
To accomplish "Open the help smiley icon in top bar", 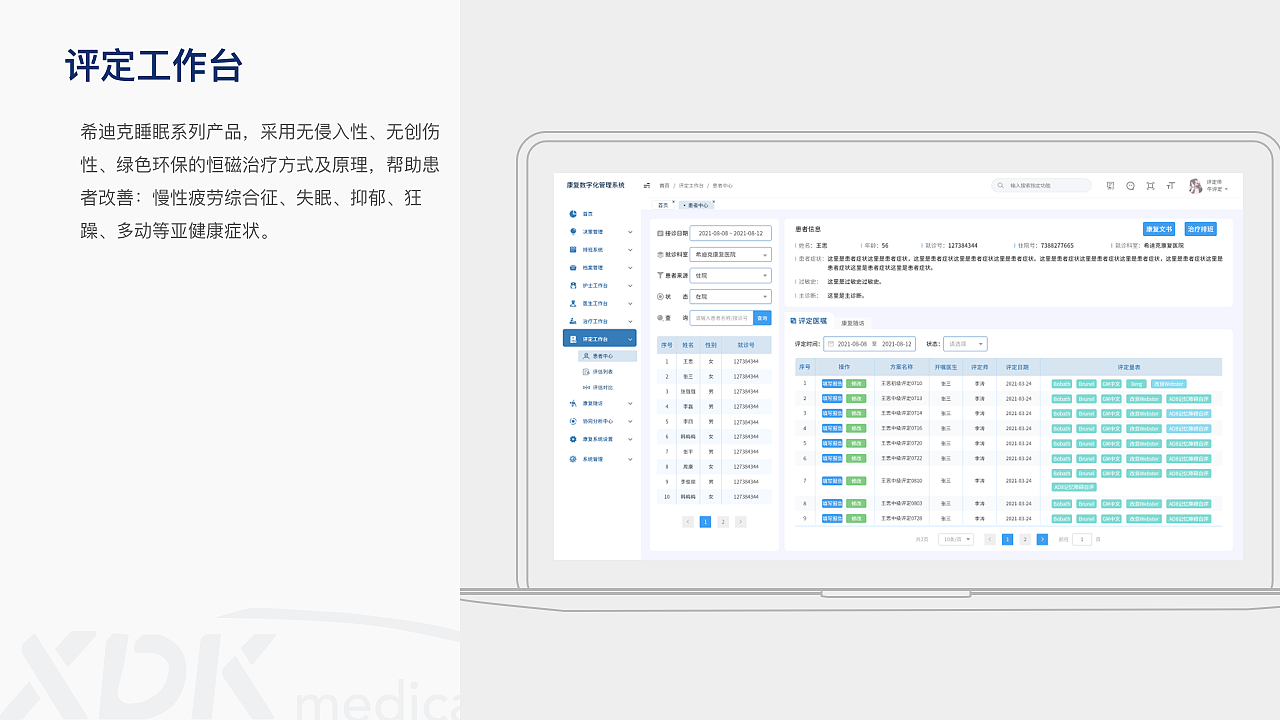I will [x=1130, y=186].
